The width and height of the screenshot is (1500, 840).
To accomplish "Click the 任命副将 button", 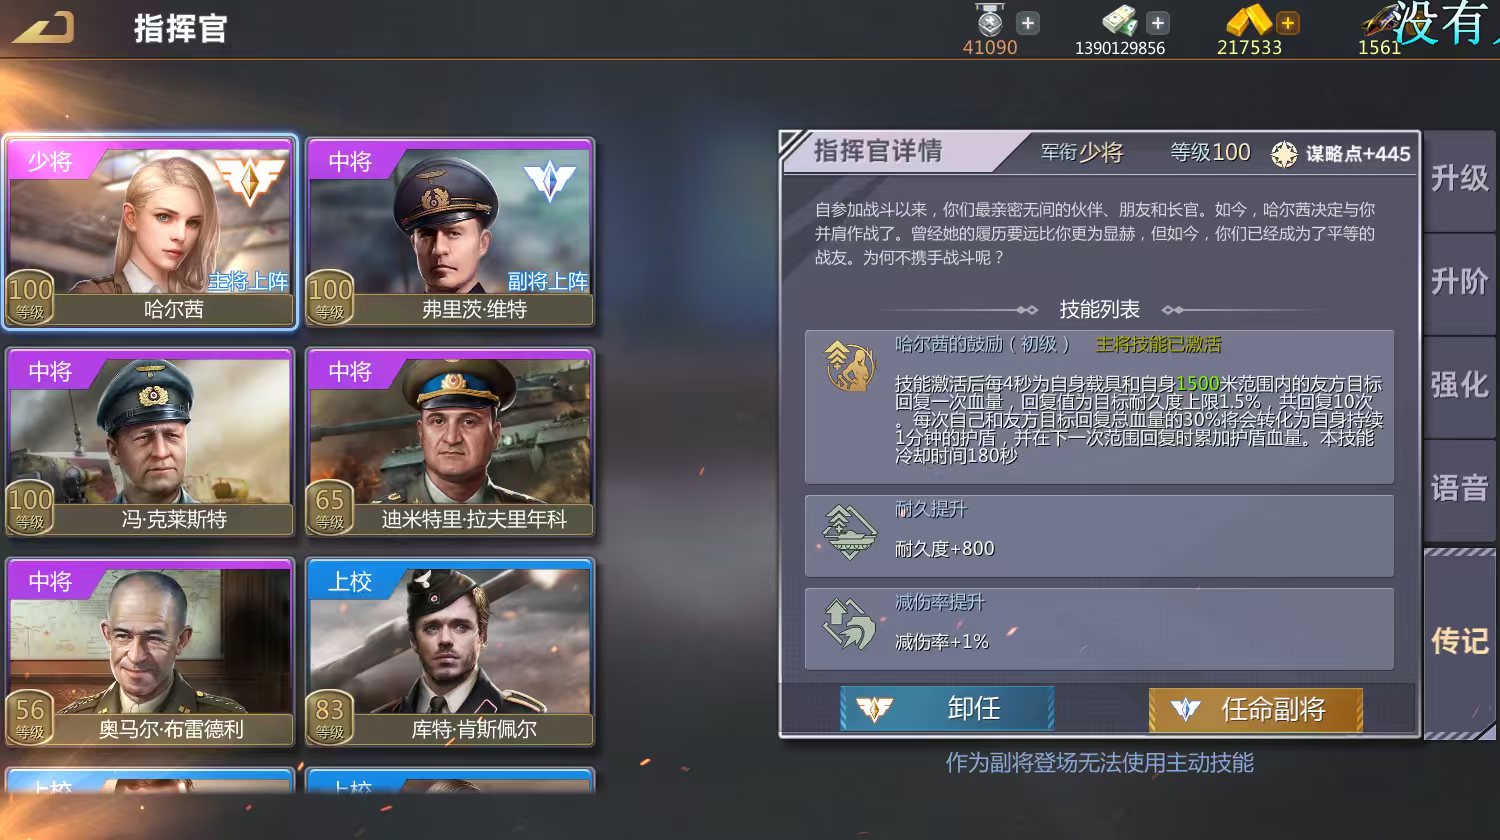I will (x=1256, y=709).
